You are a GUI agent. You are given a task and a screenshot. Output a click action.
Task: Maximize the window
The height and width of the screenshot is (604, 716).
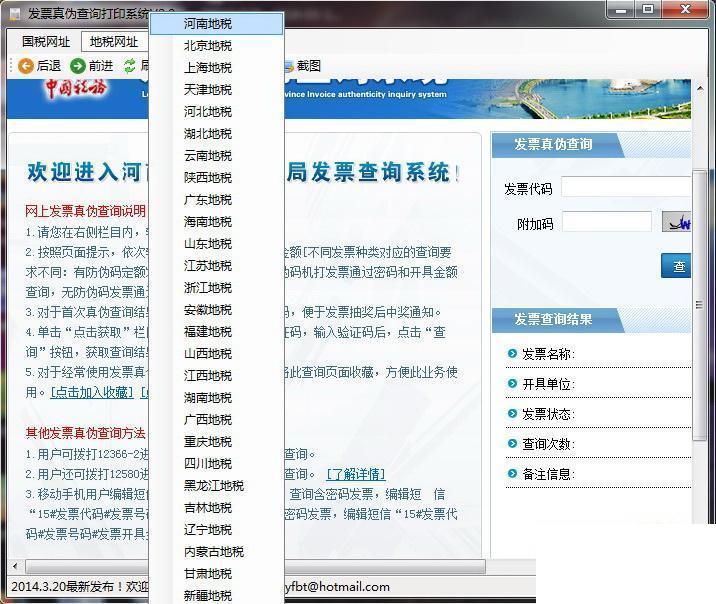[x=648, y=9]
